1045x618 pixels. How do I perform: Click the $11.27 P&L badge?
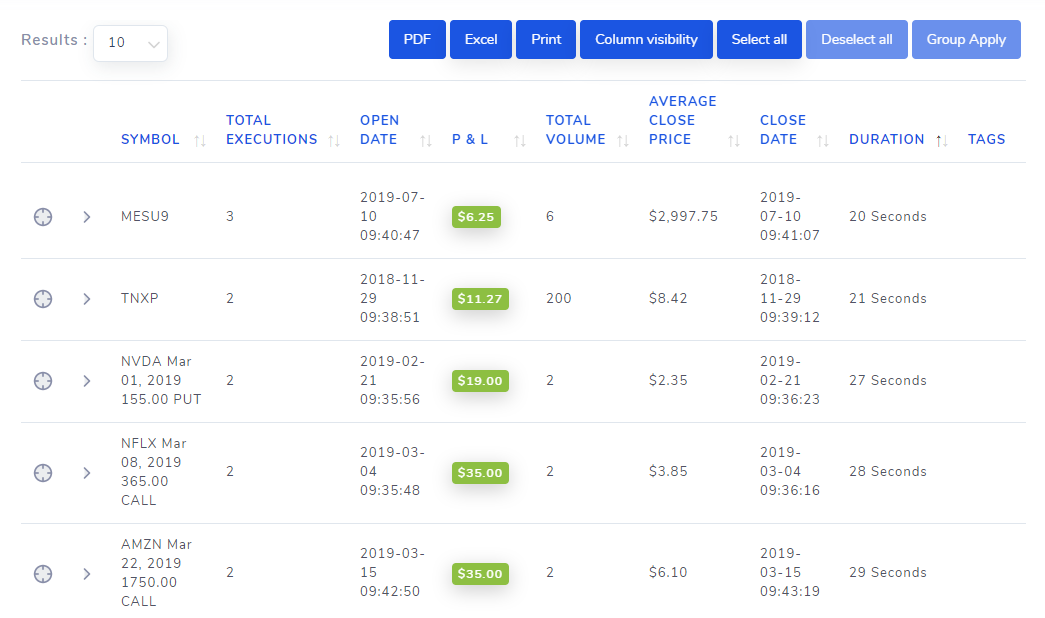click(480, 299)
